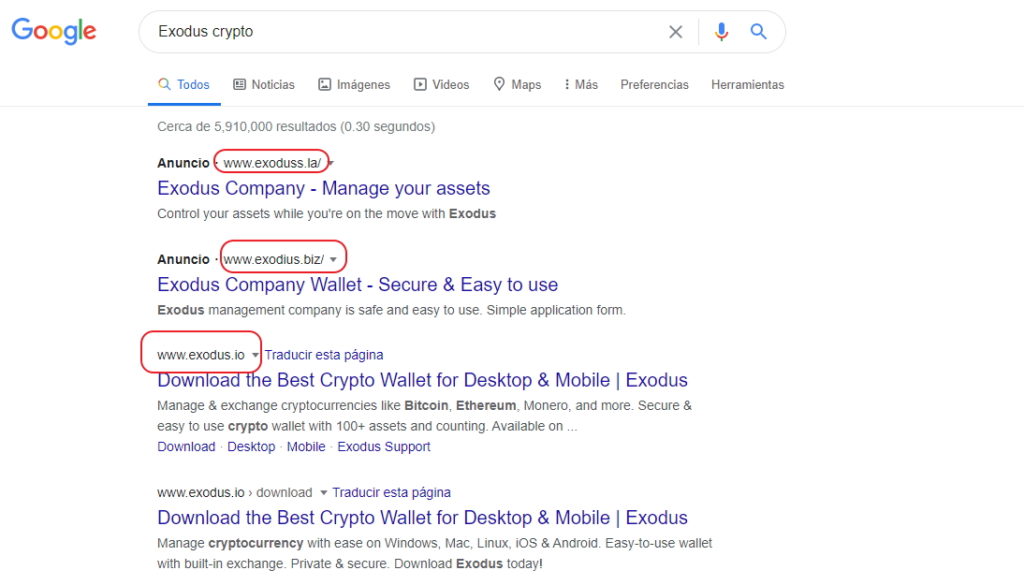Image resolution: width=1024 pixels, height=585 pixels.
Task: Open 'Exodus Company Wallet - Secure & Easy' ad
Action: [x=357, y=285]
